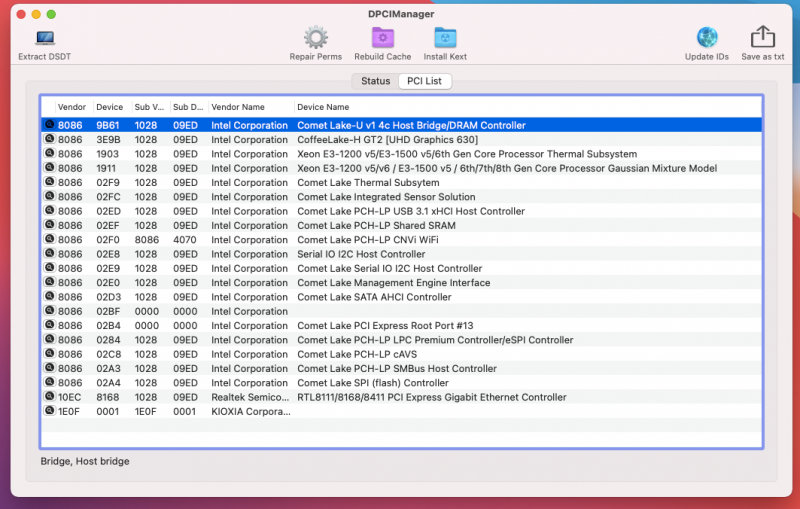This screenshot has height=509, width=800.
Task: Click magnifier icon on Realtek Ethernet row
Action: 49,397
